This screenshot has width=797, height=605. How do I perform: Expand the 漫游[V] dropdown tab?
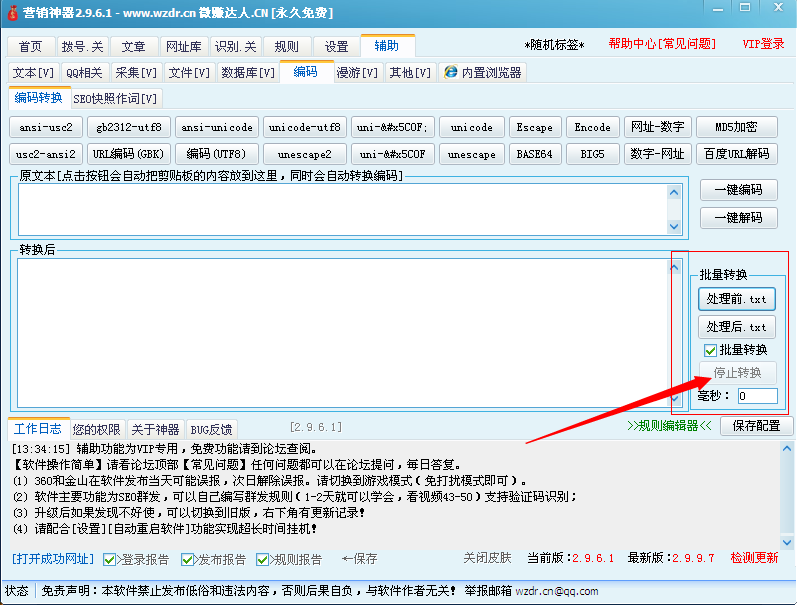click(x=357, y=73)
